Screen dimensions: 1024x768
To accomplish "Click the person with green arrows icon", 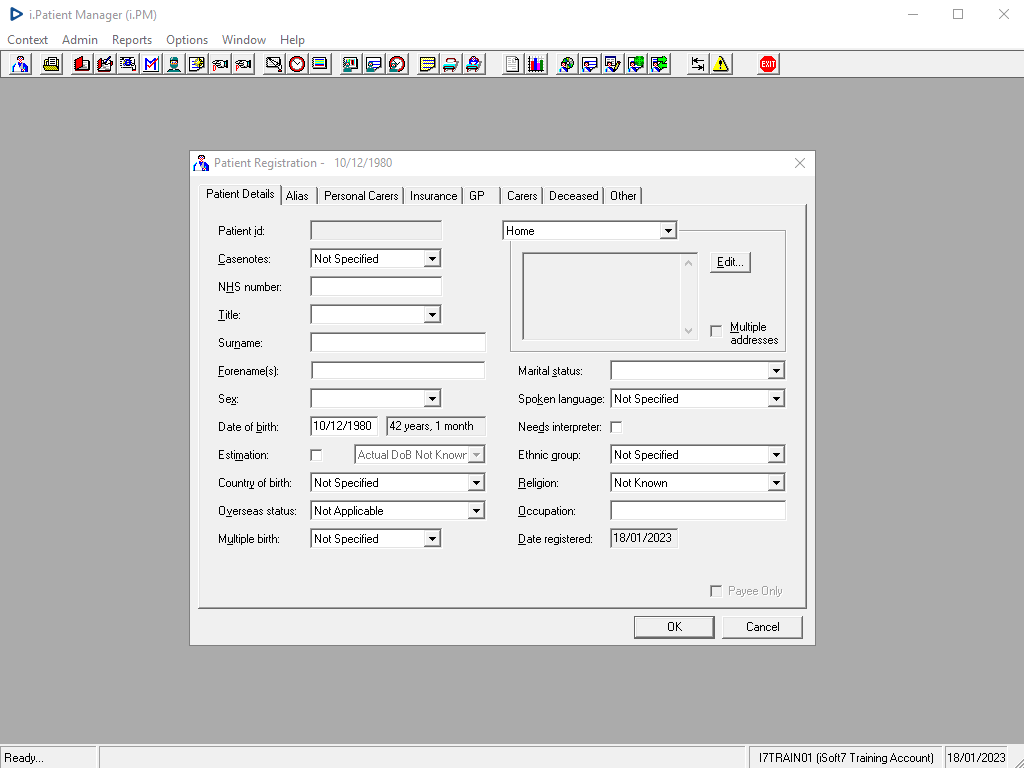I will tap(659, 64).
